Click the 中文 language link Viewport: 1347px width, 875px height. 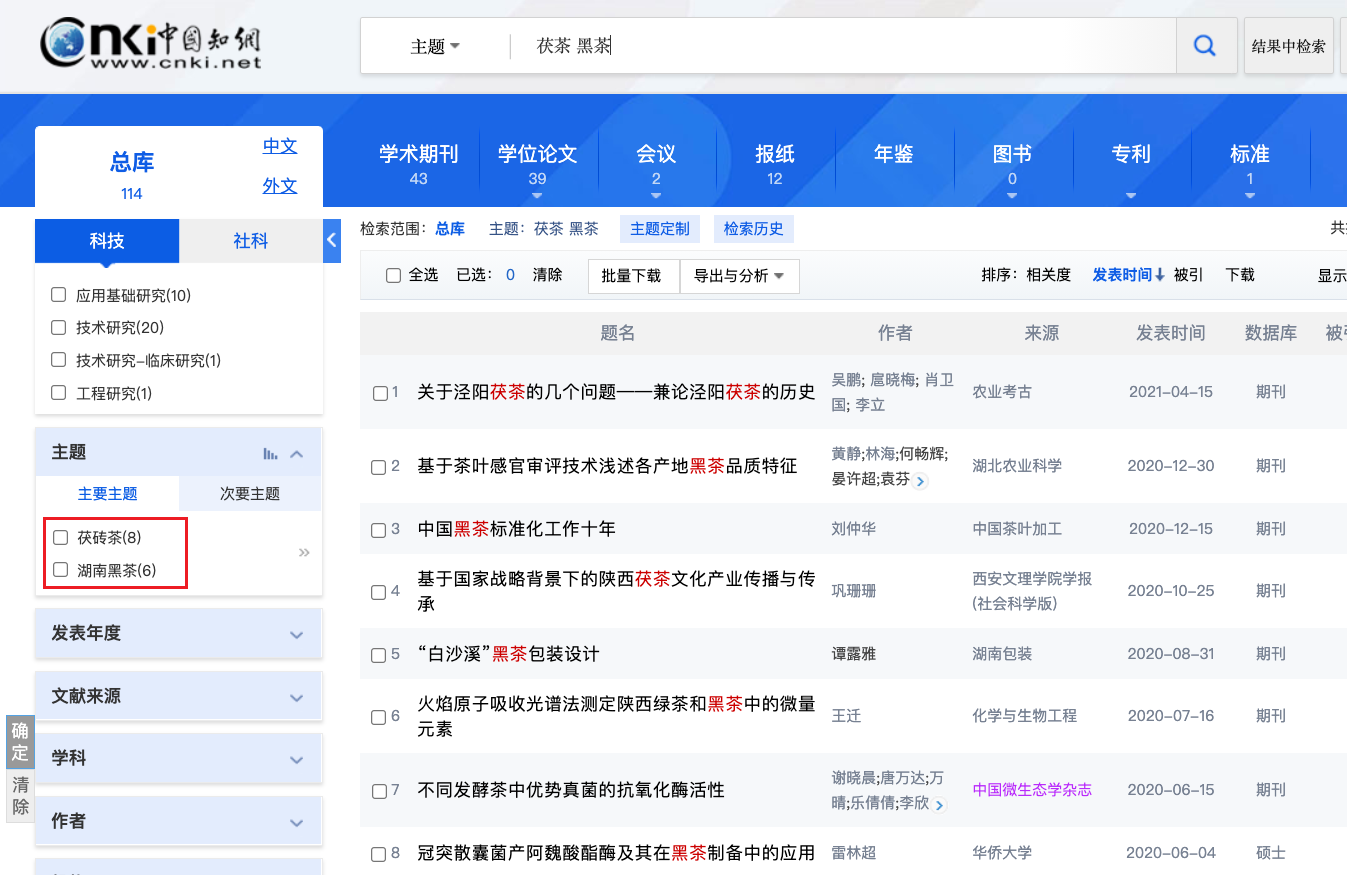point(280,146)
